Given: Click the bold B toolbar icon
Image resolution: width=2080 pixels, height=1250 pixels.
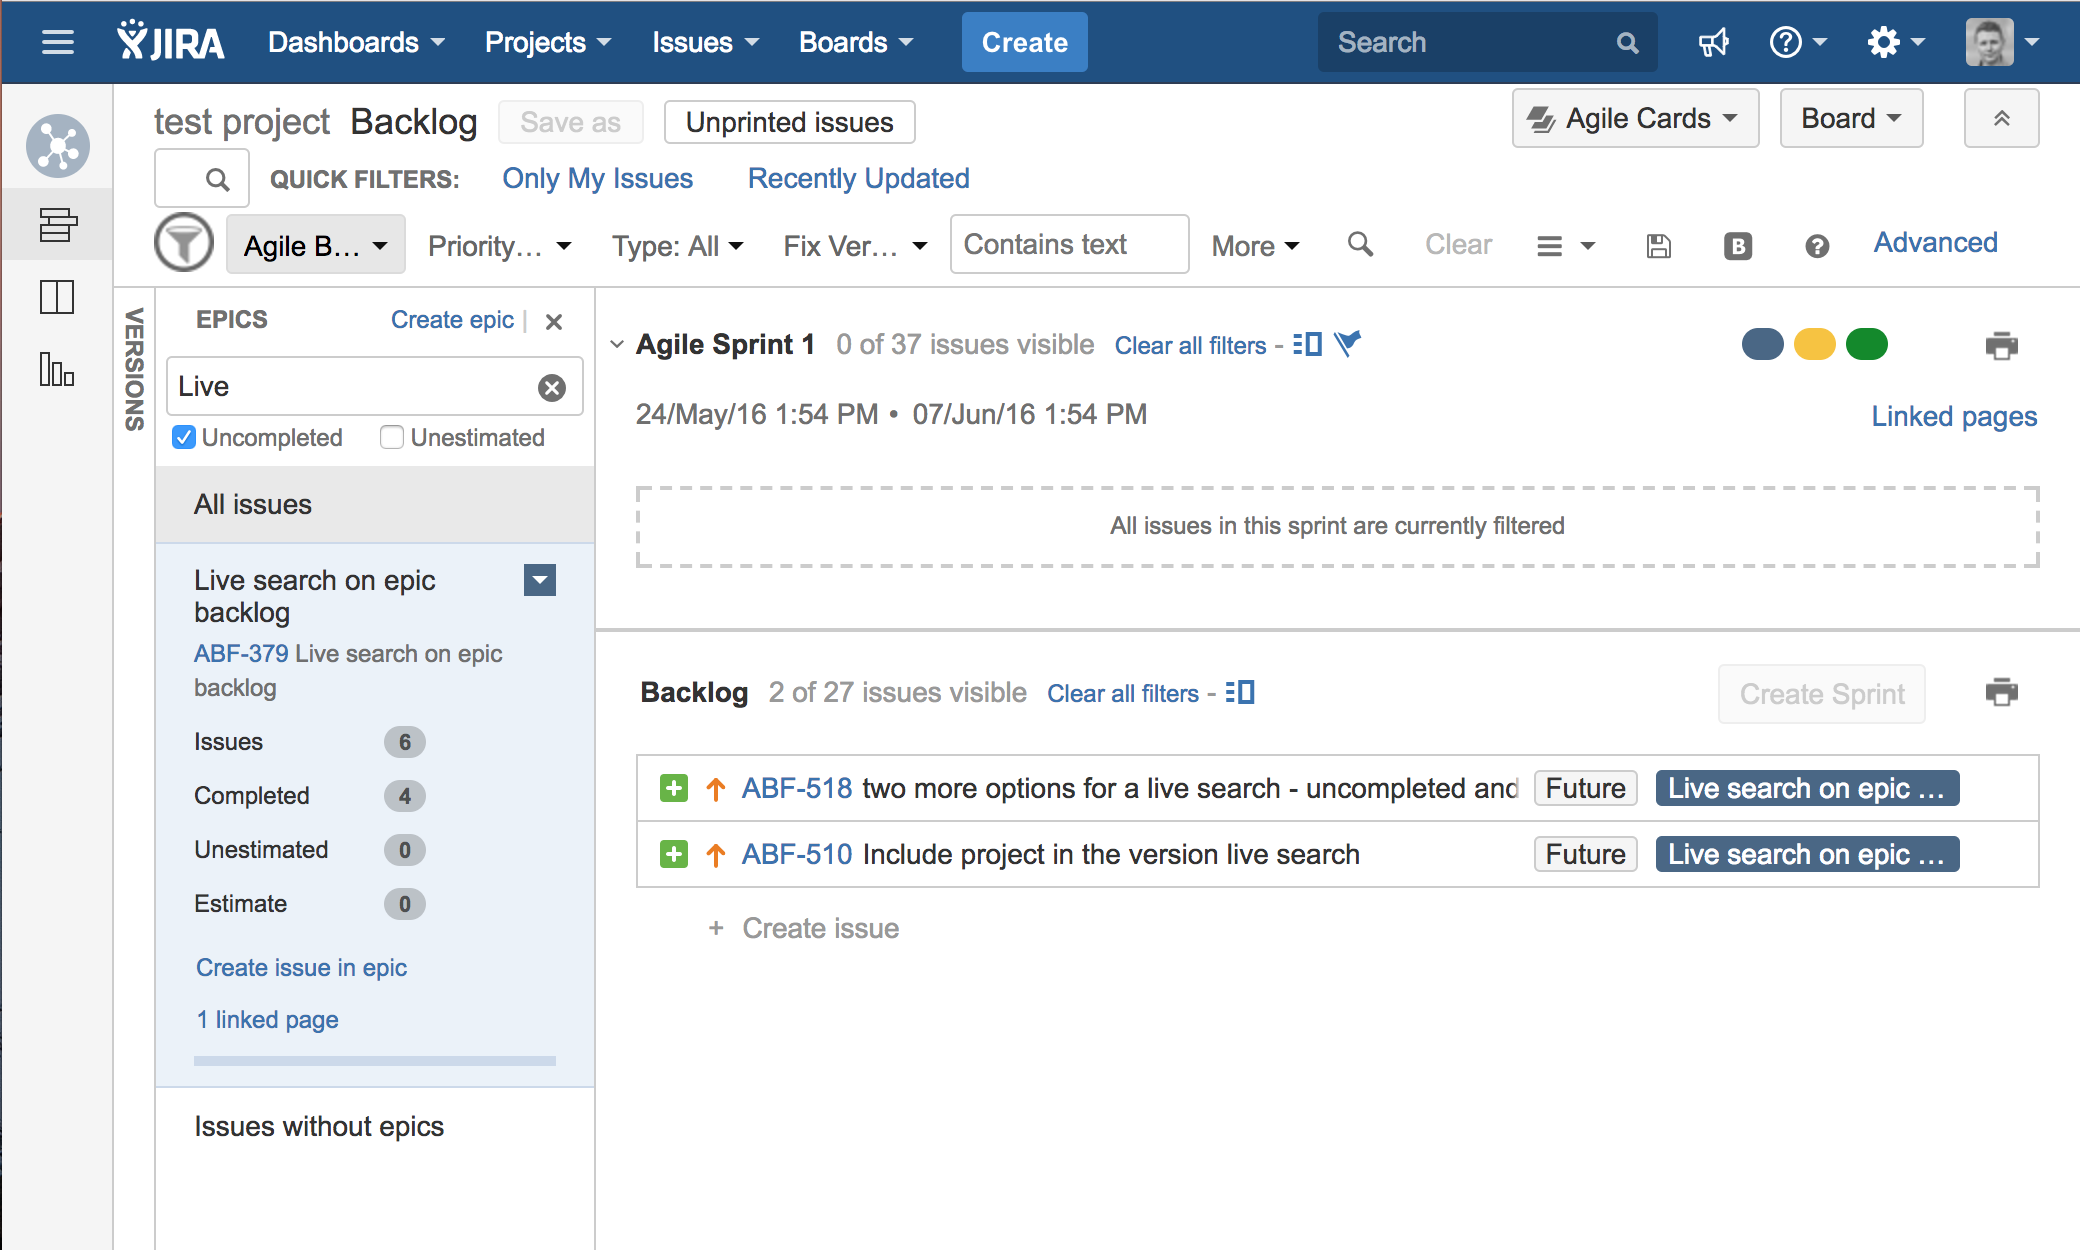Looking at the screenshot, I should (1737, 246).
